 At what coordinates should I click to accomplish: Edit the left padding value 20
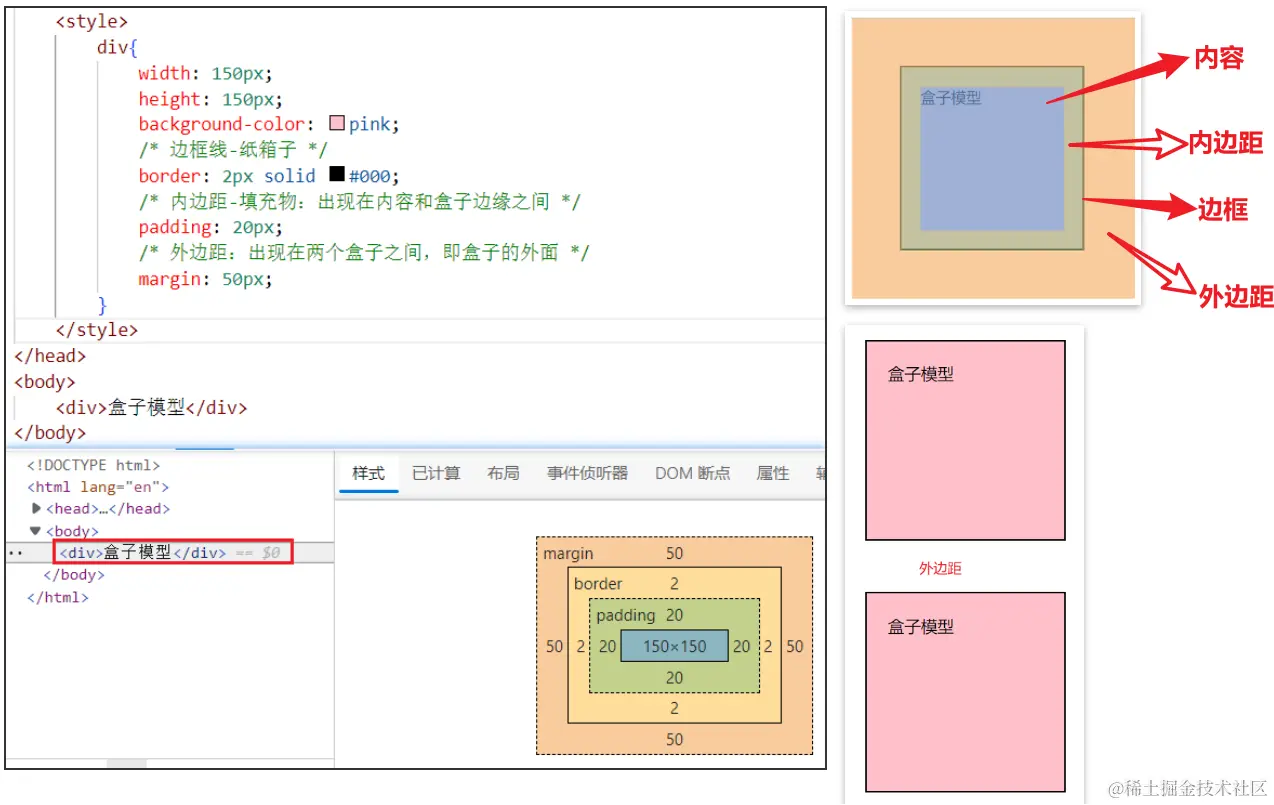(607, 646)
